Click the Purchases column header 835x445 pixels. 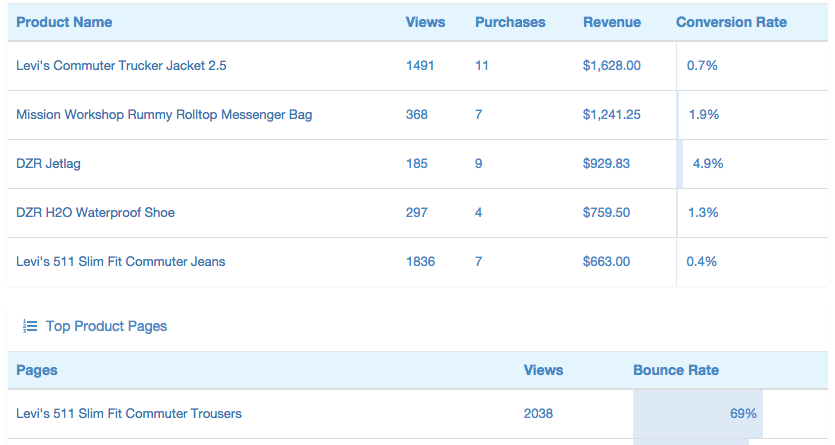pos(510,22)
